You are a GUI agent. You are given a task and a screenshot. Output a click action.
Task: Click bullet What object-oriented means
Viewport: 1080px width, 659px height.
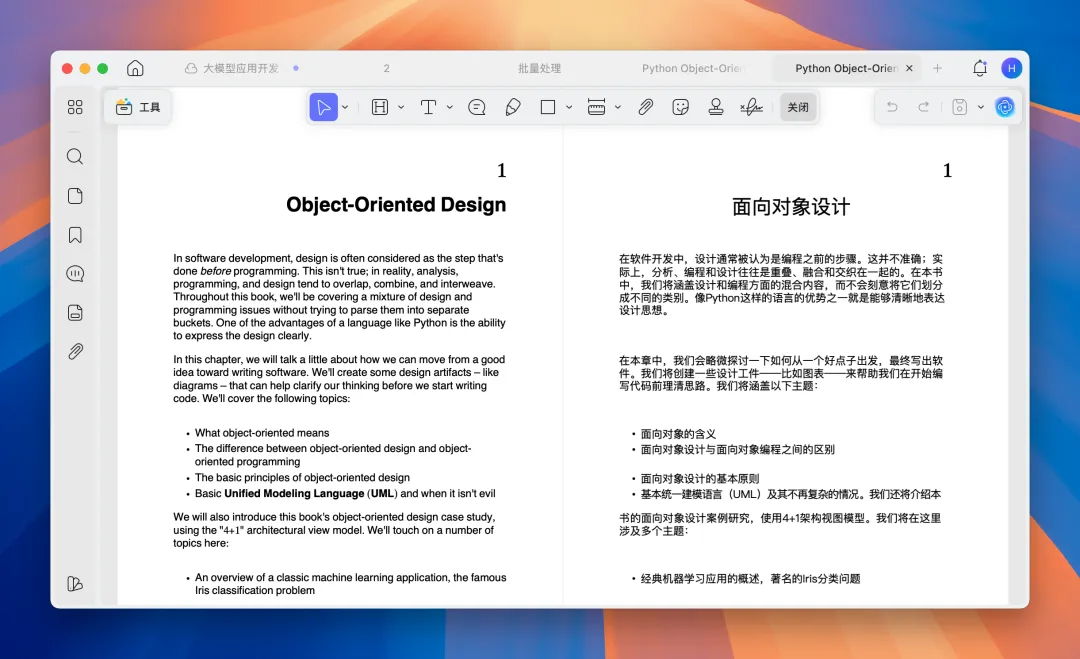[x=262, y=432]
